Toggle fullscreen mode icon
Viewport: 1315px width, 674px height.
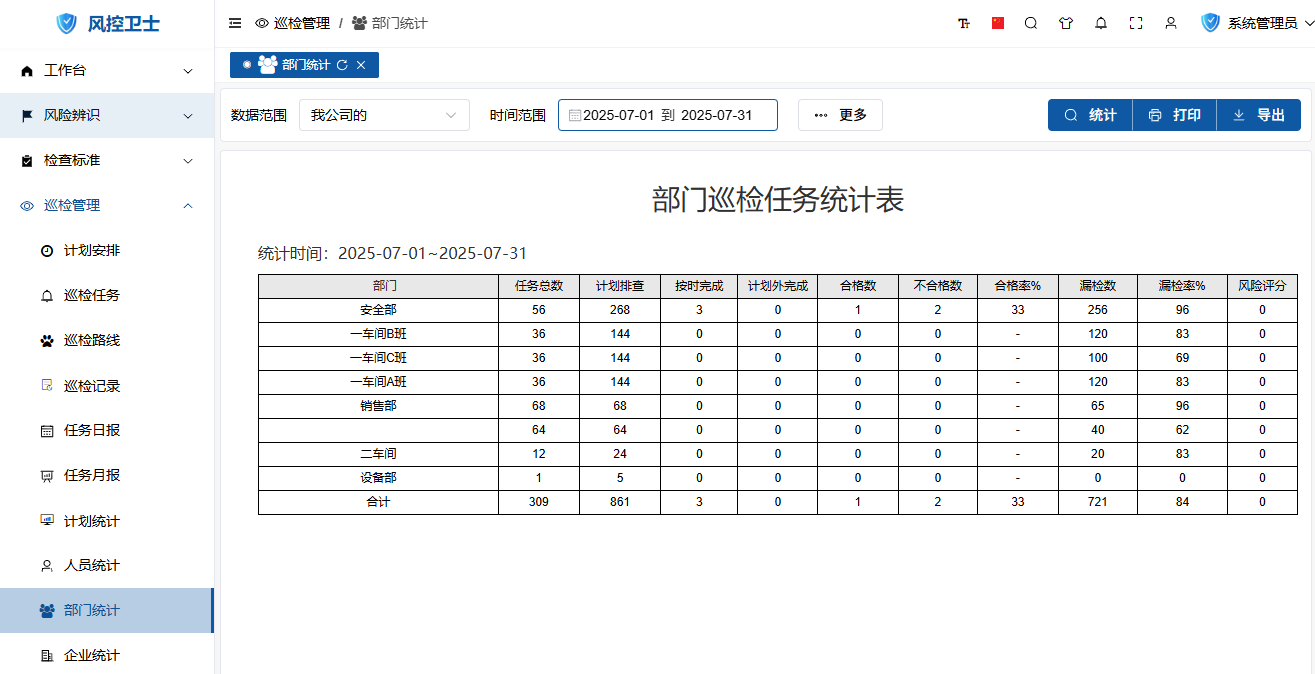[1136, 23]
